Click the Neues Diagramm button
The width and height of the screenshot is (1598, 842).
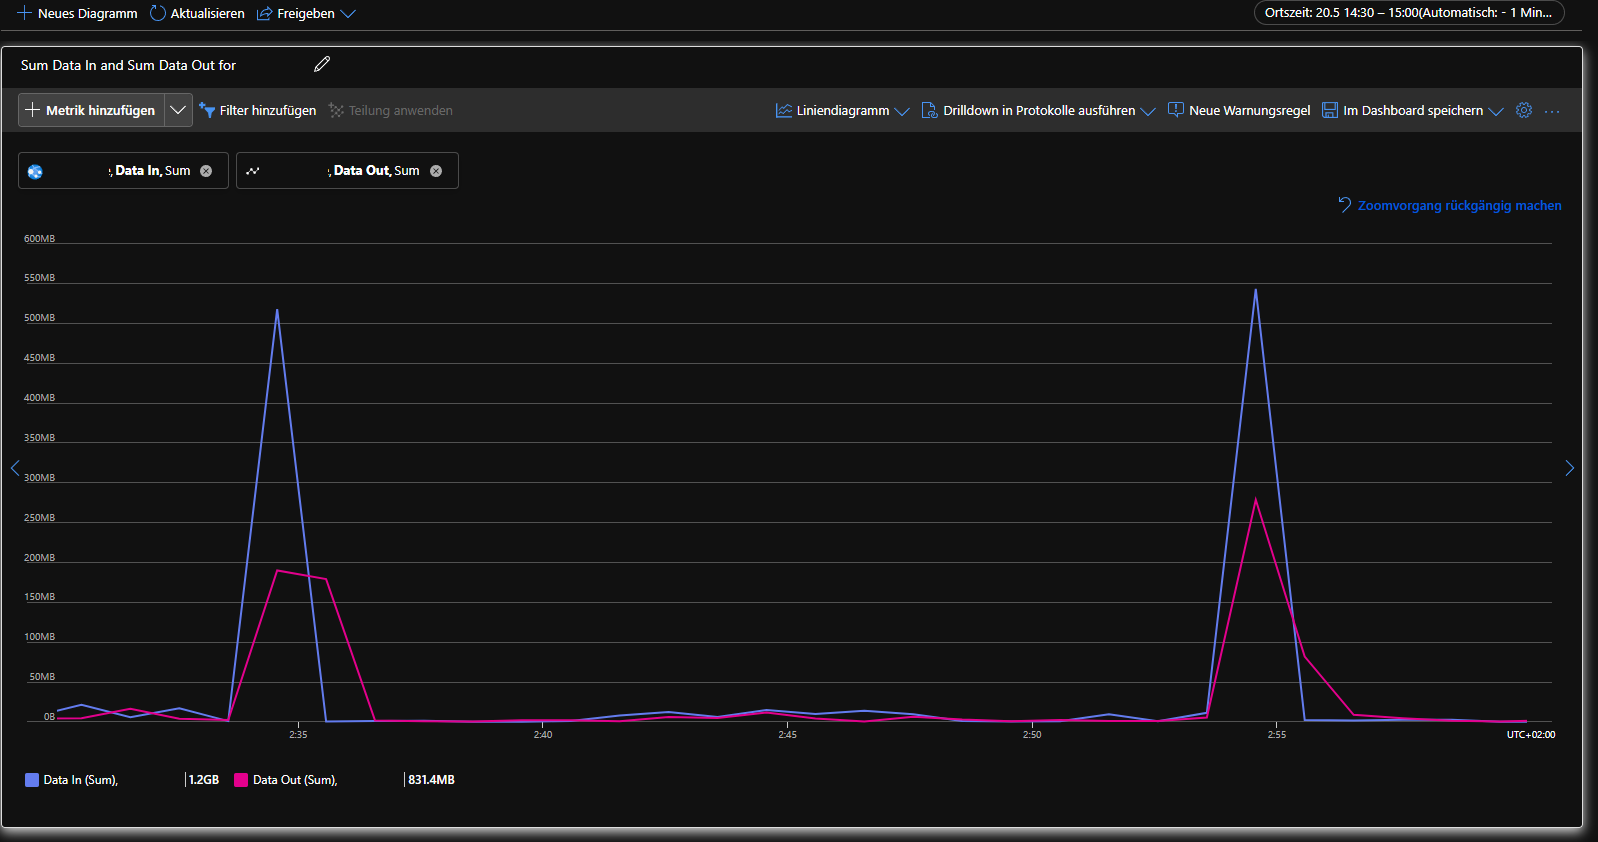pyautogui.click(x=77, y=14)
